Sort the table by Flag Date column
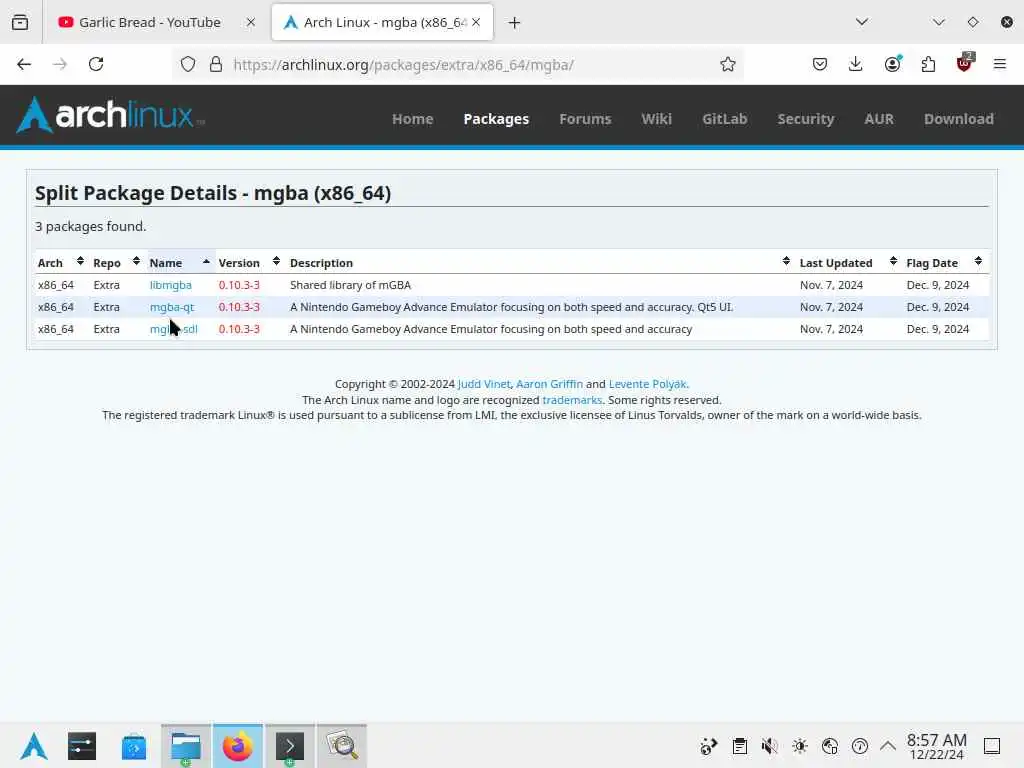Image resolution: width=1024 pixels, height=768 pixels. (944, 263)
